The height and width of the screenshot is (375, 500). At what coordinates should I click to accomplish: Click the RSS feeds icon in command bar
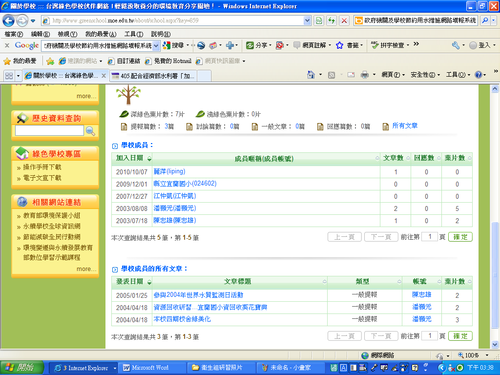tap(331, 75)
